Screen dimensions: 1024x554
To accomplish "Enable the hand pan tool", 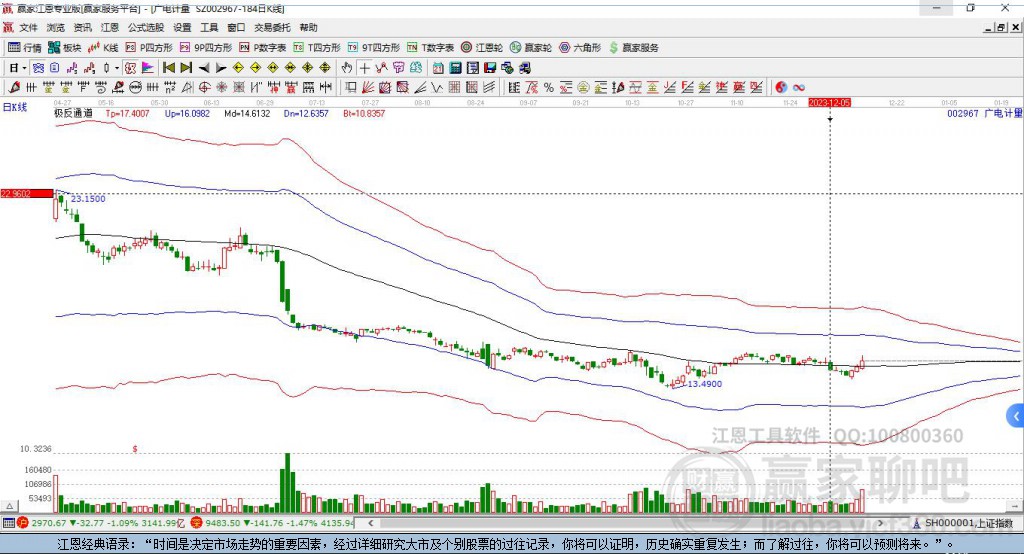I will tap(347, 67).
